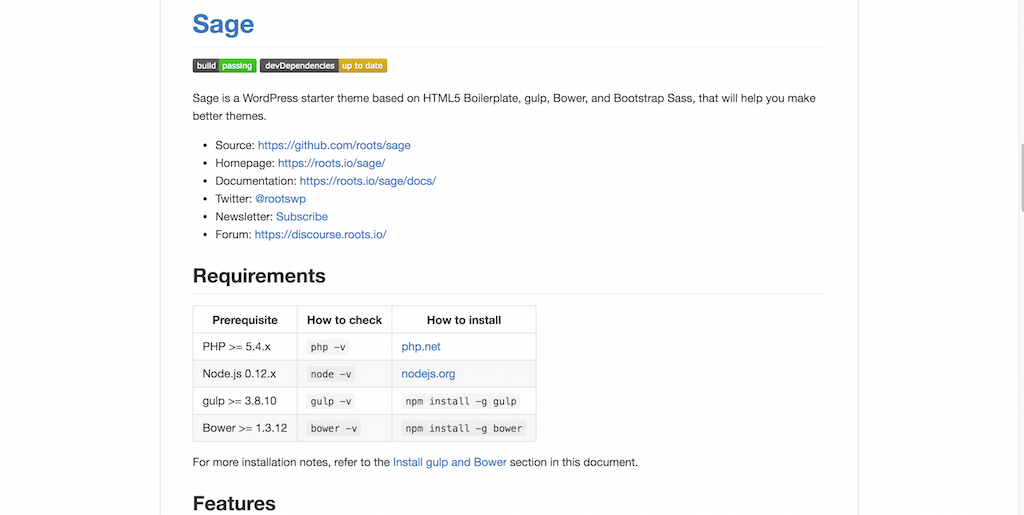Click the php -v code snippet
1024x515 pixels.
(x=328, y=347)
